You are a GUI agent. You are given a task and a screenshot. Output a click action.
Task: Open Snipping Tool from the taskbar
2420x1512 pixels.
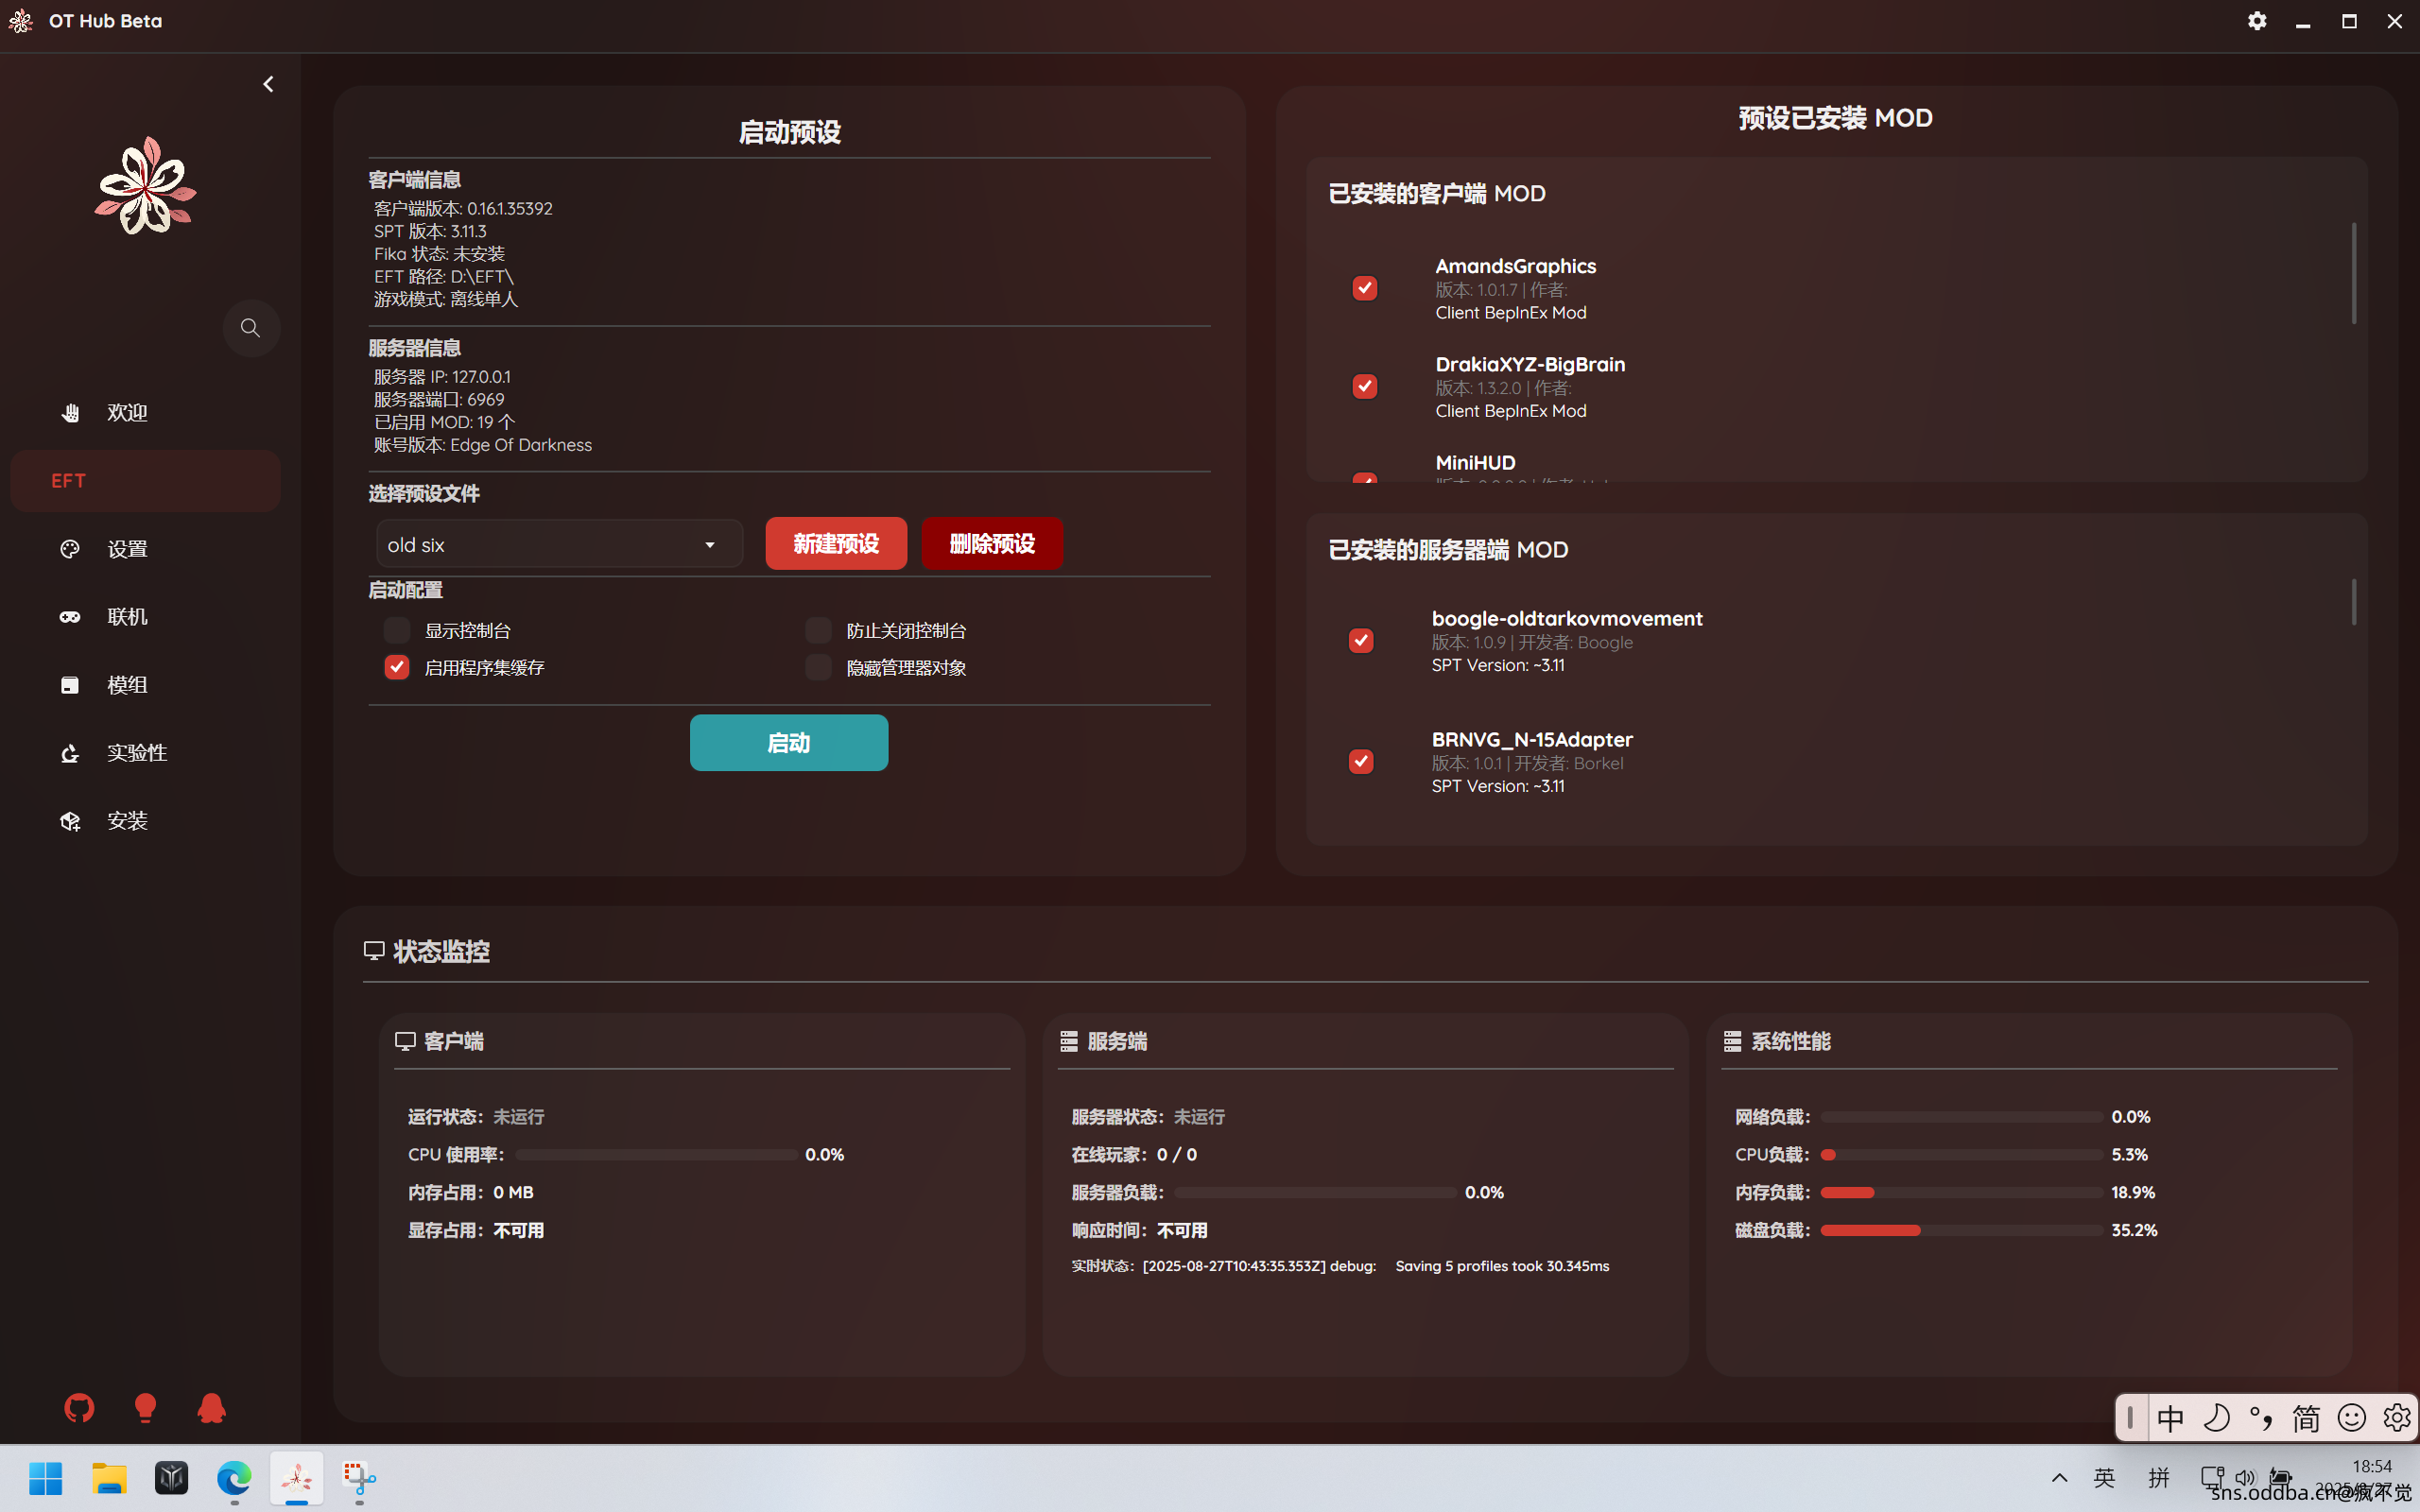pyautogui.click(x=359, y=1478)
